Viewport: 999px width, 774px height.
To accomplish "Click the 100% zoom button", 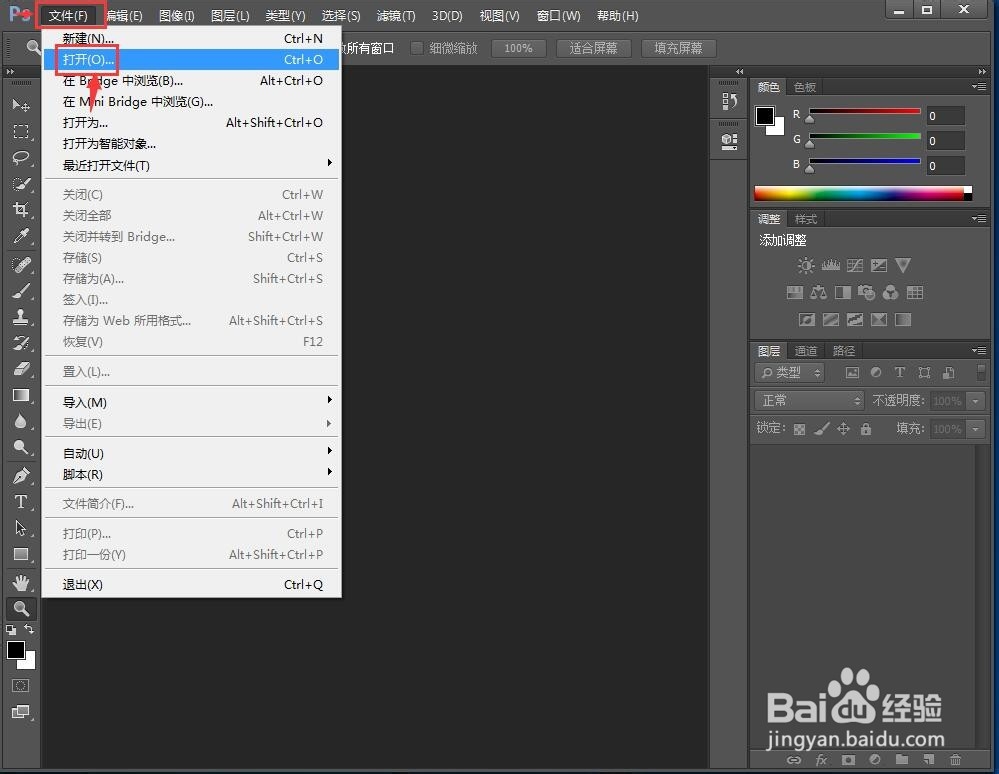I will 518,48.
